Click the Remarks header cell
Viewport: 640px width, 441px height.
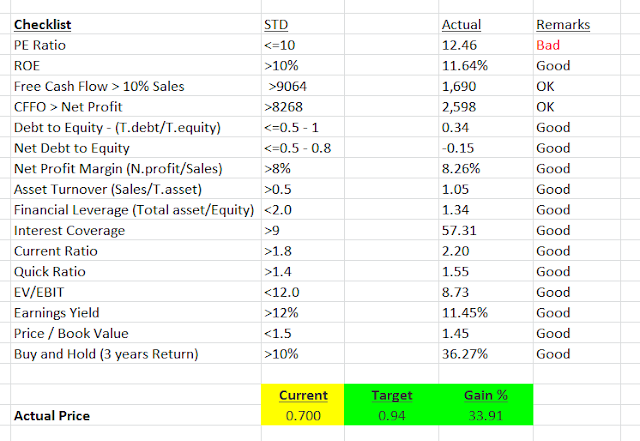tap(576, 24)
